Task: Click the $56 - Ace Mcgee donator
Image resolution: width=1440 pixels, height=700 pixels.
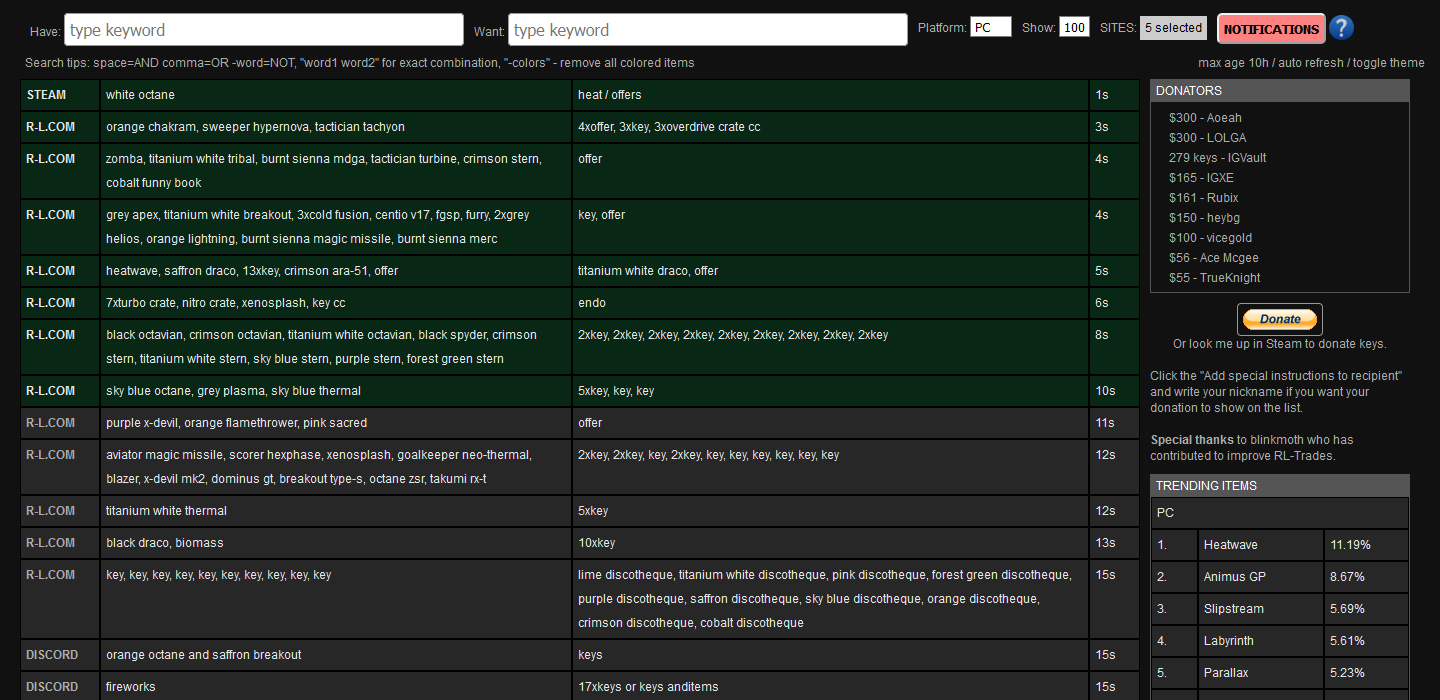Action: pos(1213,258)
